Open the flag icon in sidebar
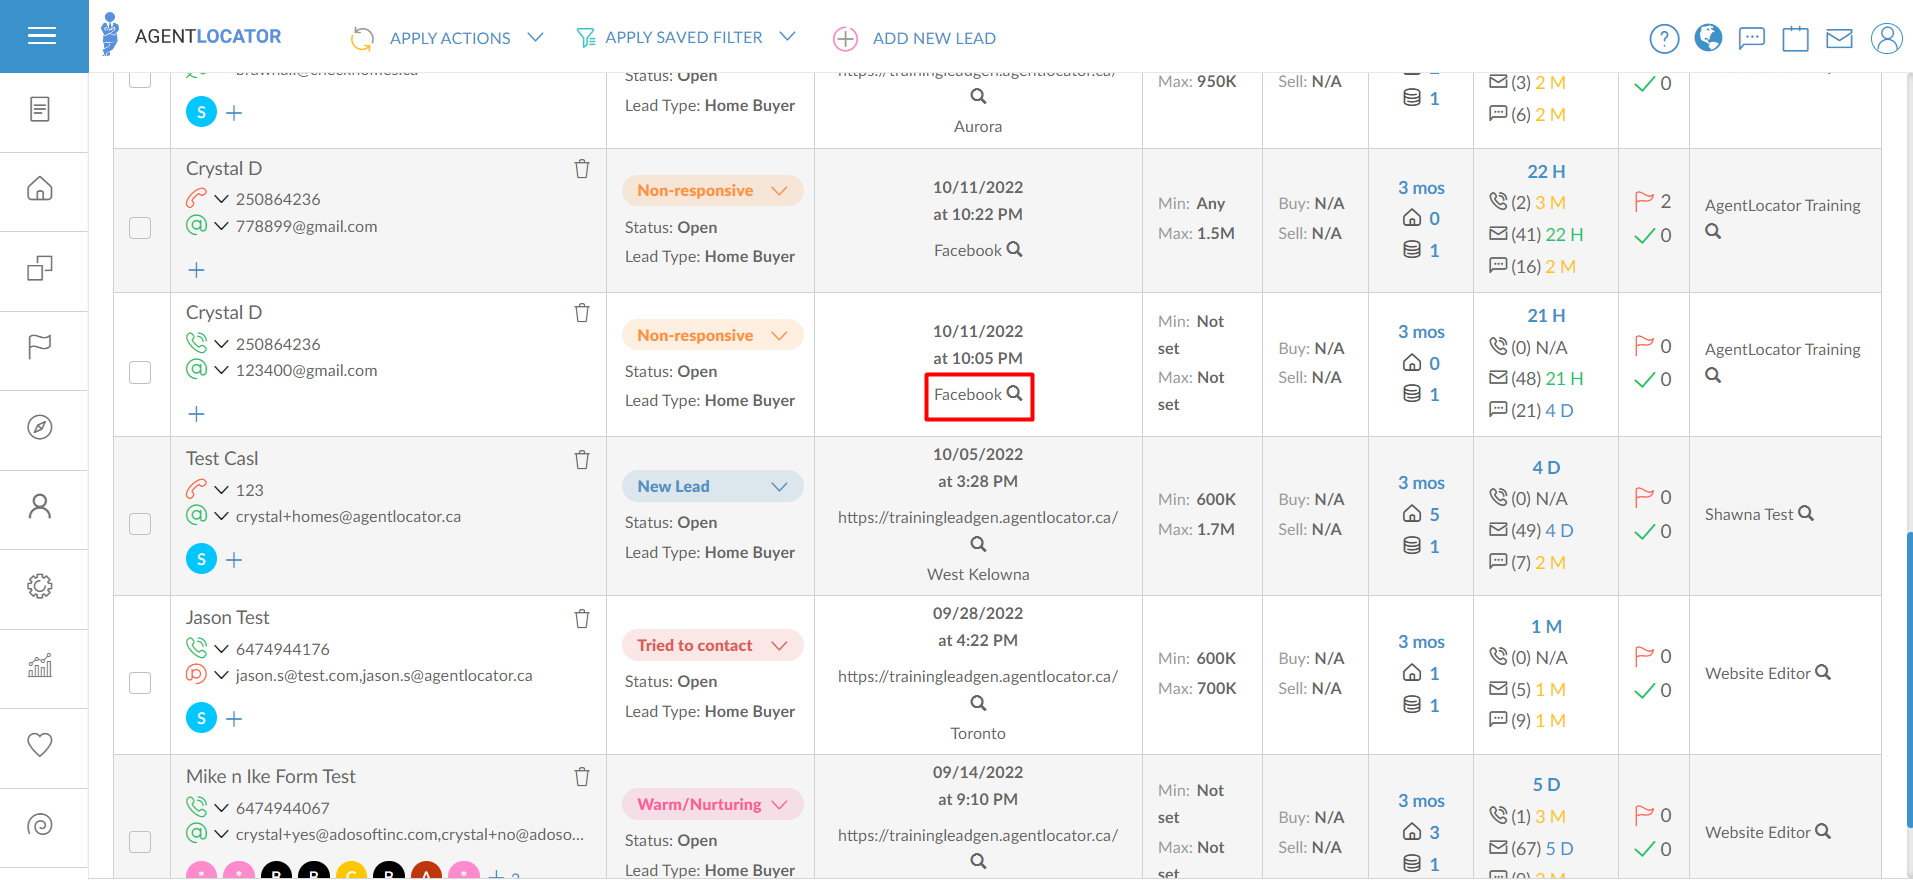Image resolution: width=1913 pixels, height=880 pixels. [40, 347]
